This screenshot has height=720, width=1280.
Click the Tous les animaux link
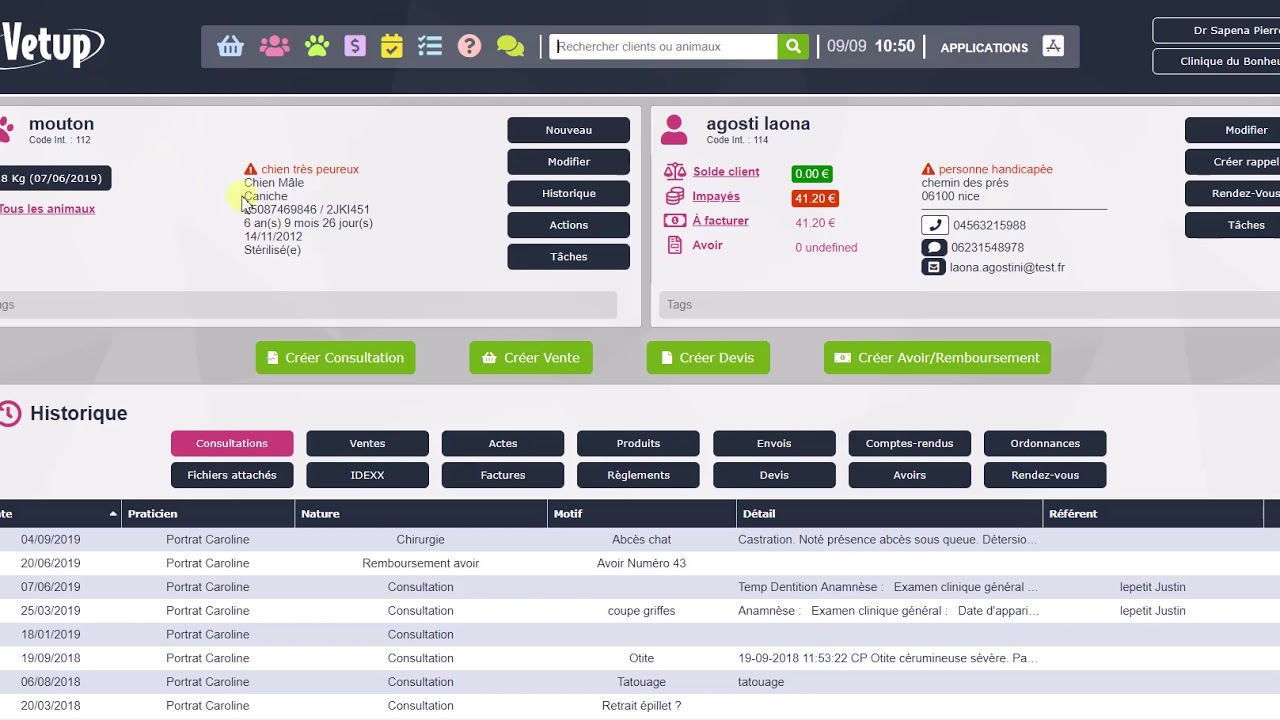tap(47, 209)
